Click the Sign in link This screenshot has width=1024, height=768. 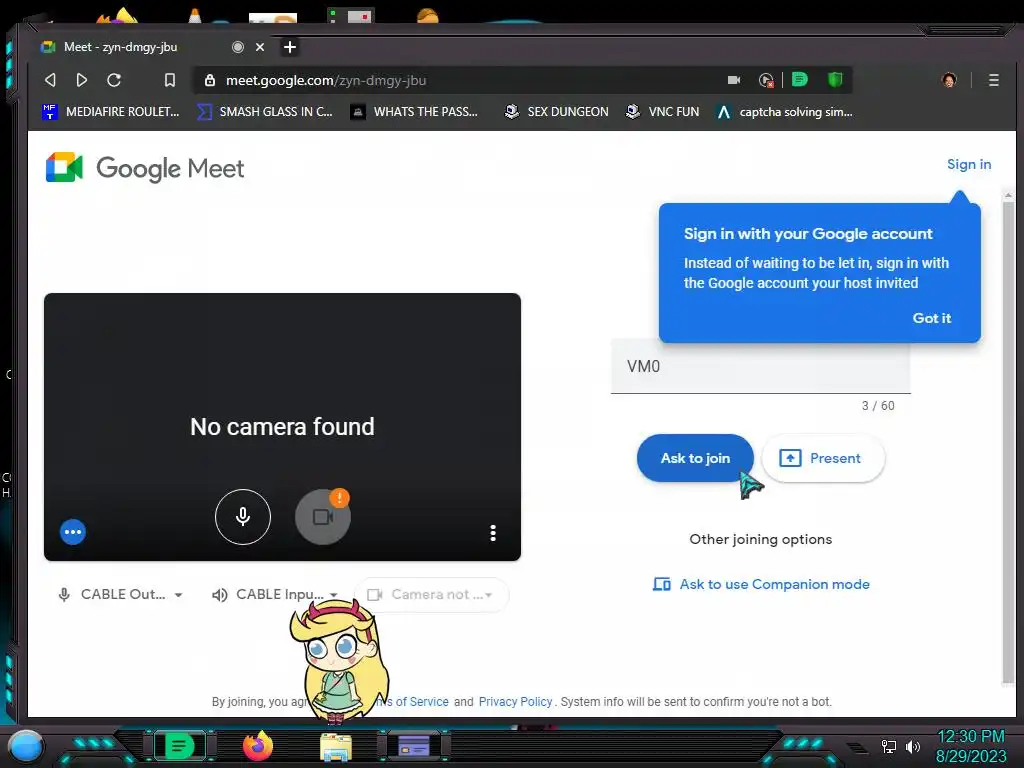[968, 165]
